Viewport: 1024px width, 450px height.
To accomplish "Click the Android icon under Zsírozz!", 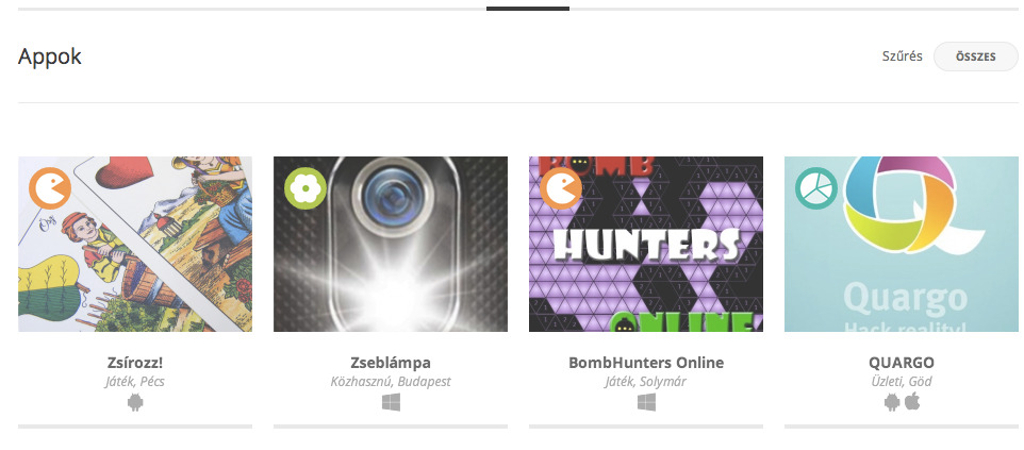I will pyautogui.click(x=135, y=402).
